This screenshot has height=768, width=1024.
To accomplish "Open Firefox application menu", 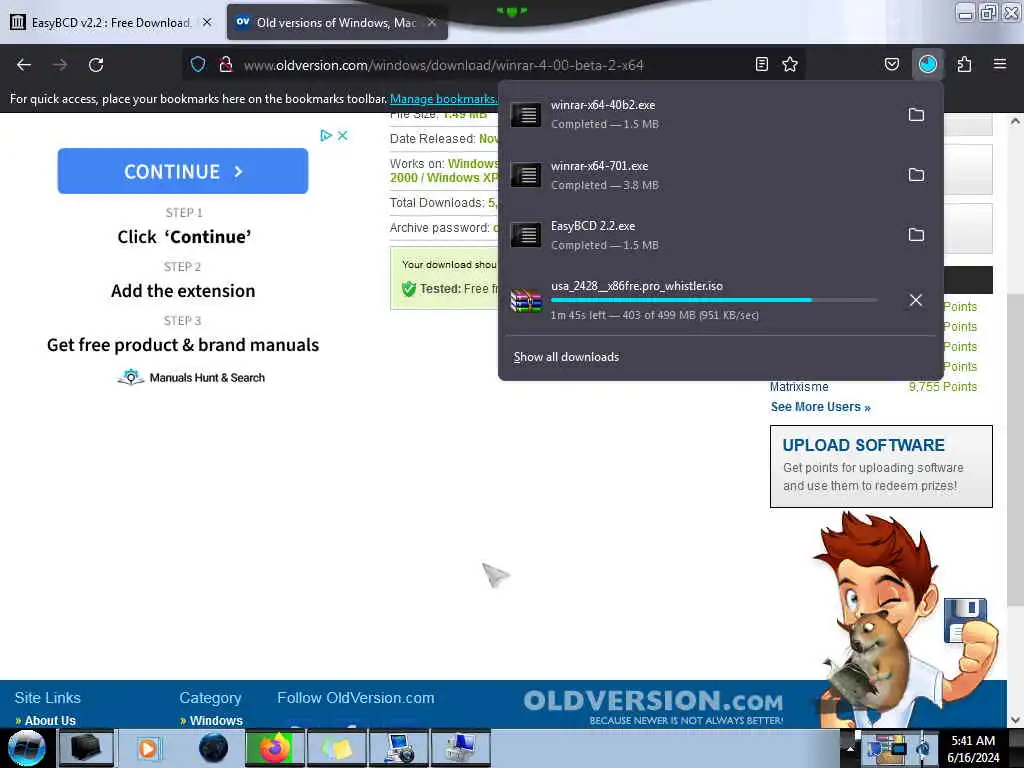I will tap(999, 64).
